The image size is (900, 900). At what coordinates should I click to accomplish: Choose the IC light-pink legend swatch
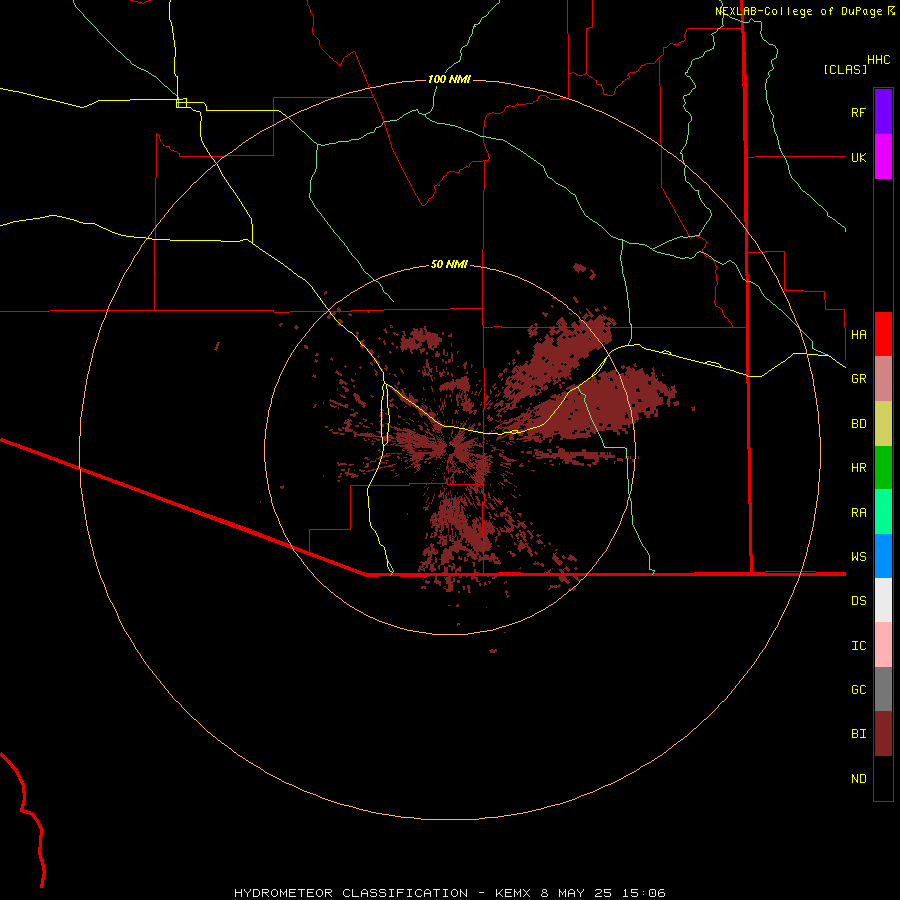click(883, 645)
